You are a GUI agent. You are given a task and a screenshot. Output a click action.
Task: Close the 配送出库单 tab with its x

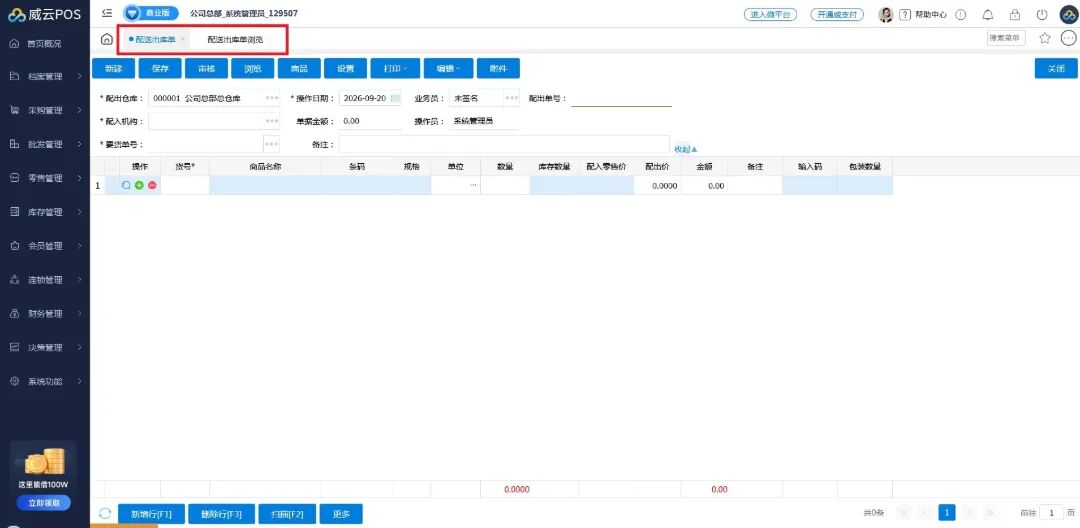tap(183, 39)
